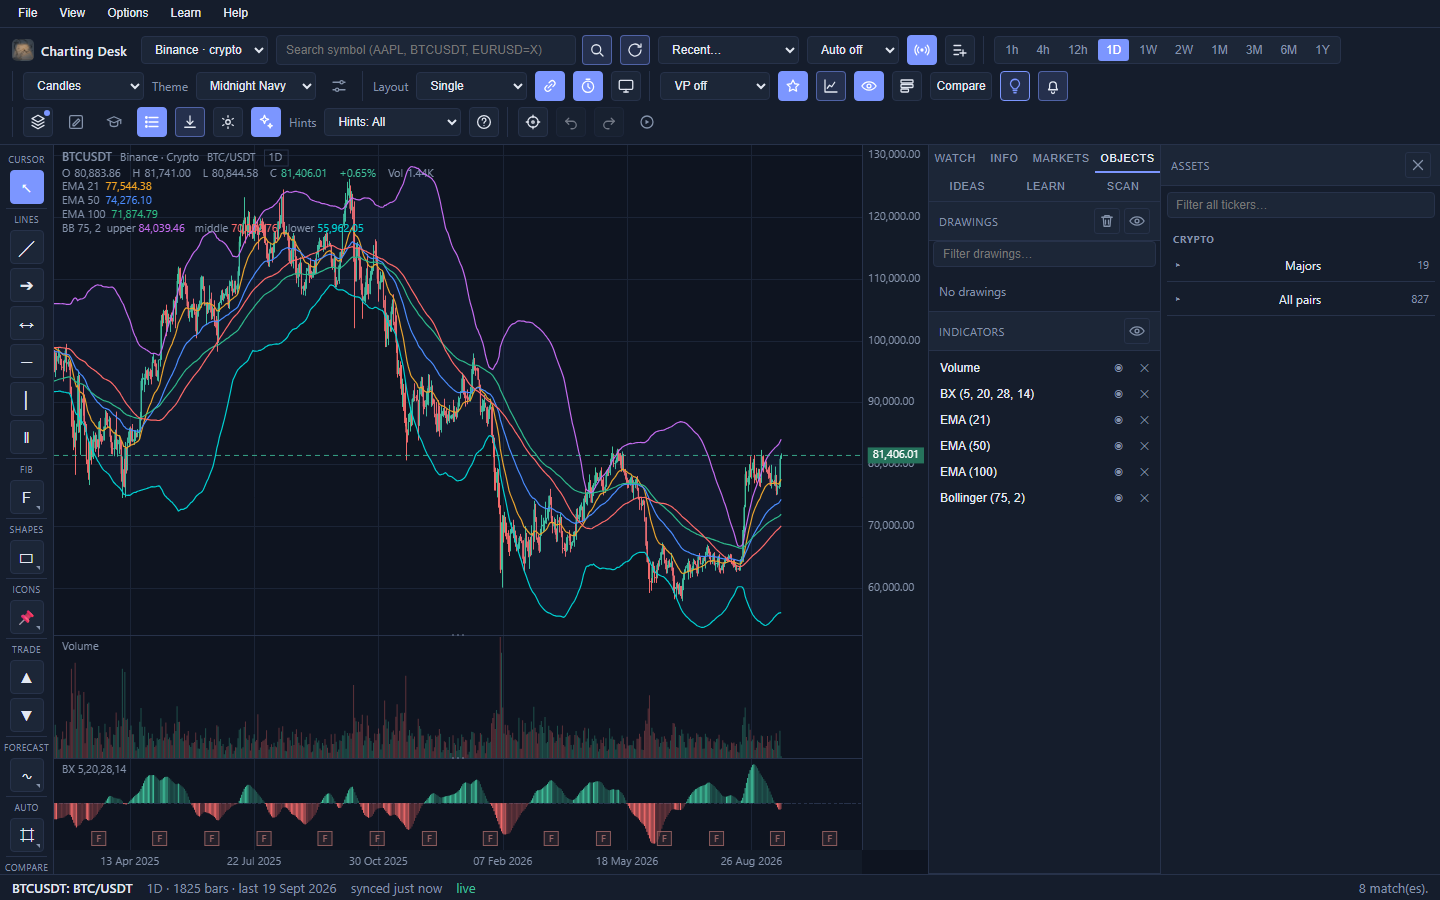Select the ray arrow line tool
The height and width of the screenshot is (900, 1440).
27,286
